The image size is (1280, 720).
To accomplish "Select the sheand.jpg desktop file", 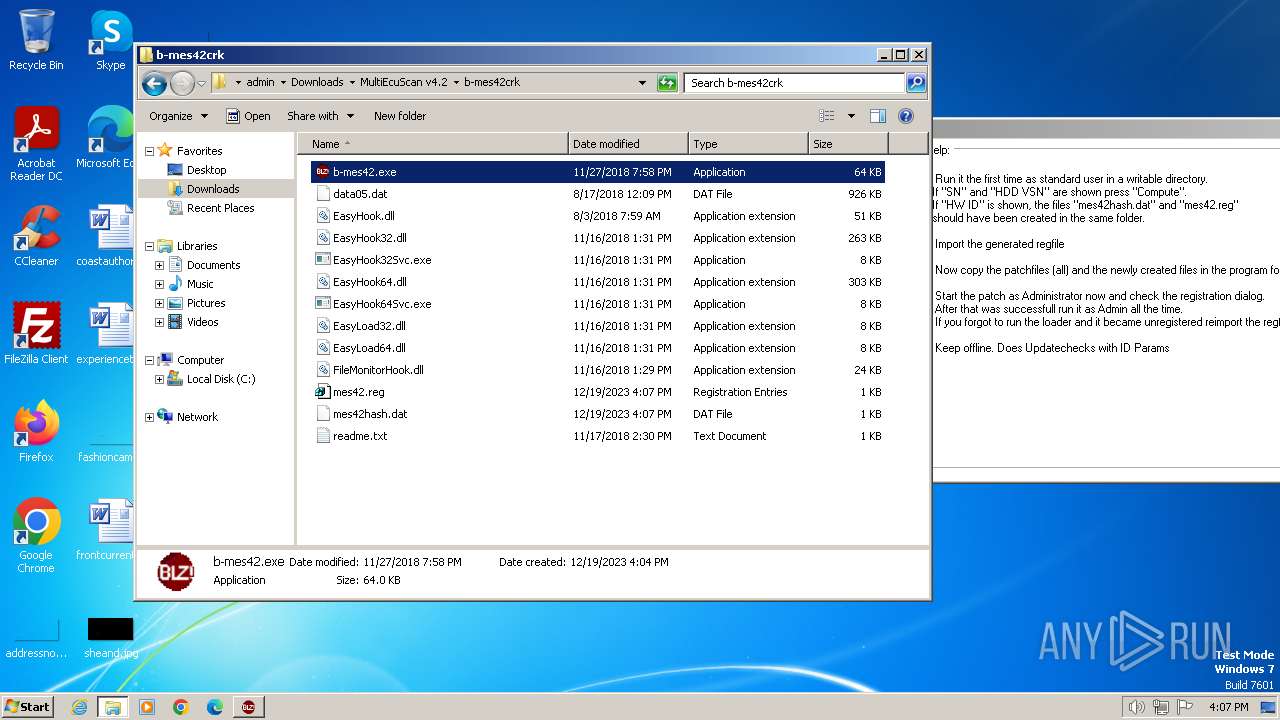I will (111, 638).
